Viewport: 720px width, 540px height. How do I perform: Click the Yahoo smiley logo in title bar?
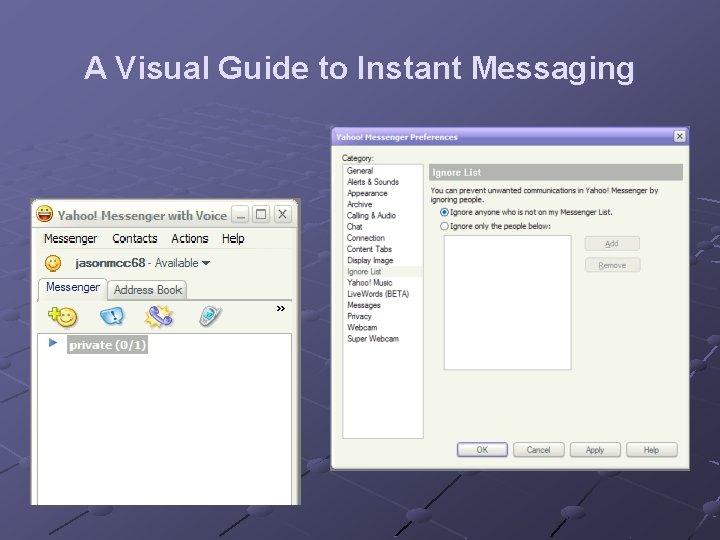pos(45,214)
